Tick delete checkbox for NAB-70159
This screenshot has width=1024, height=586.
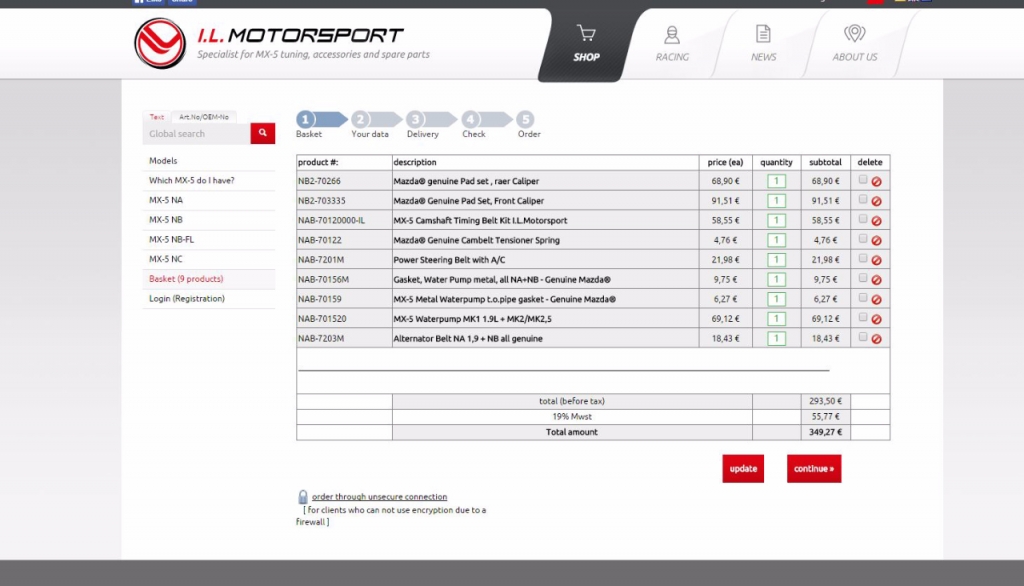click(863, 297)
